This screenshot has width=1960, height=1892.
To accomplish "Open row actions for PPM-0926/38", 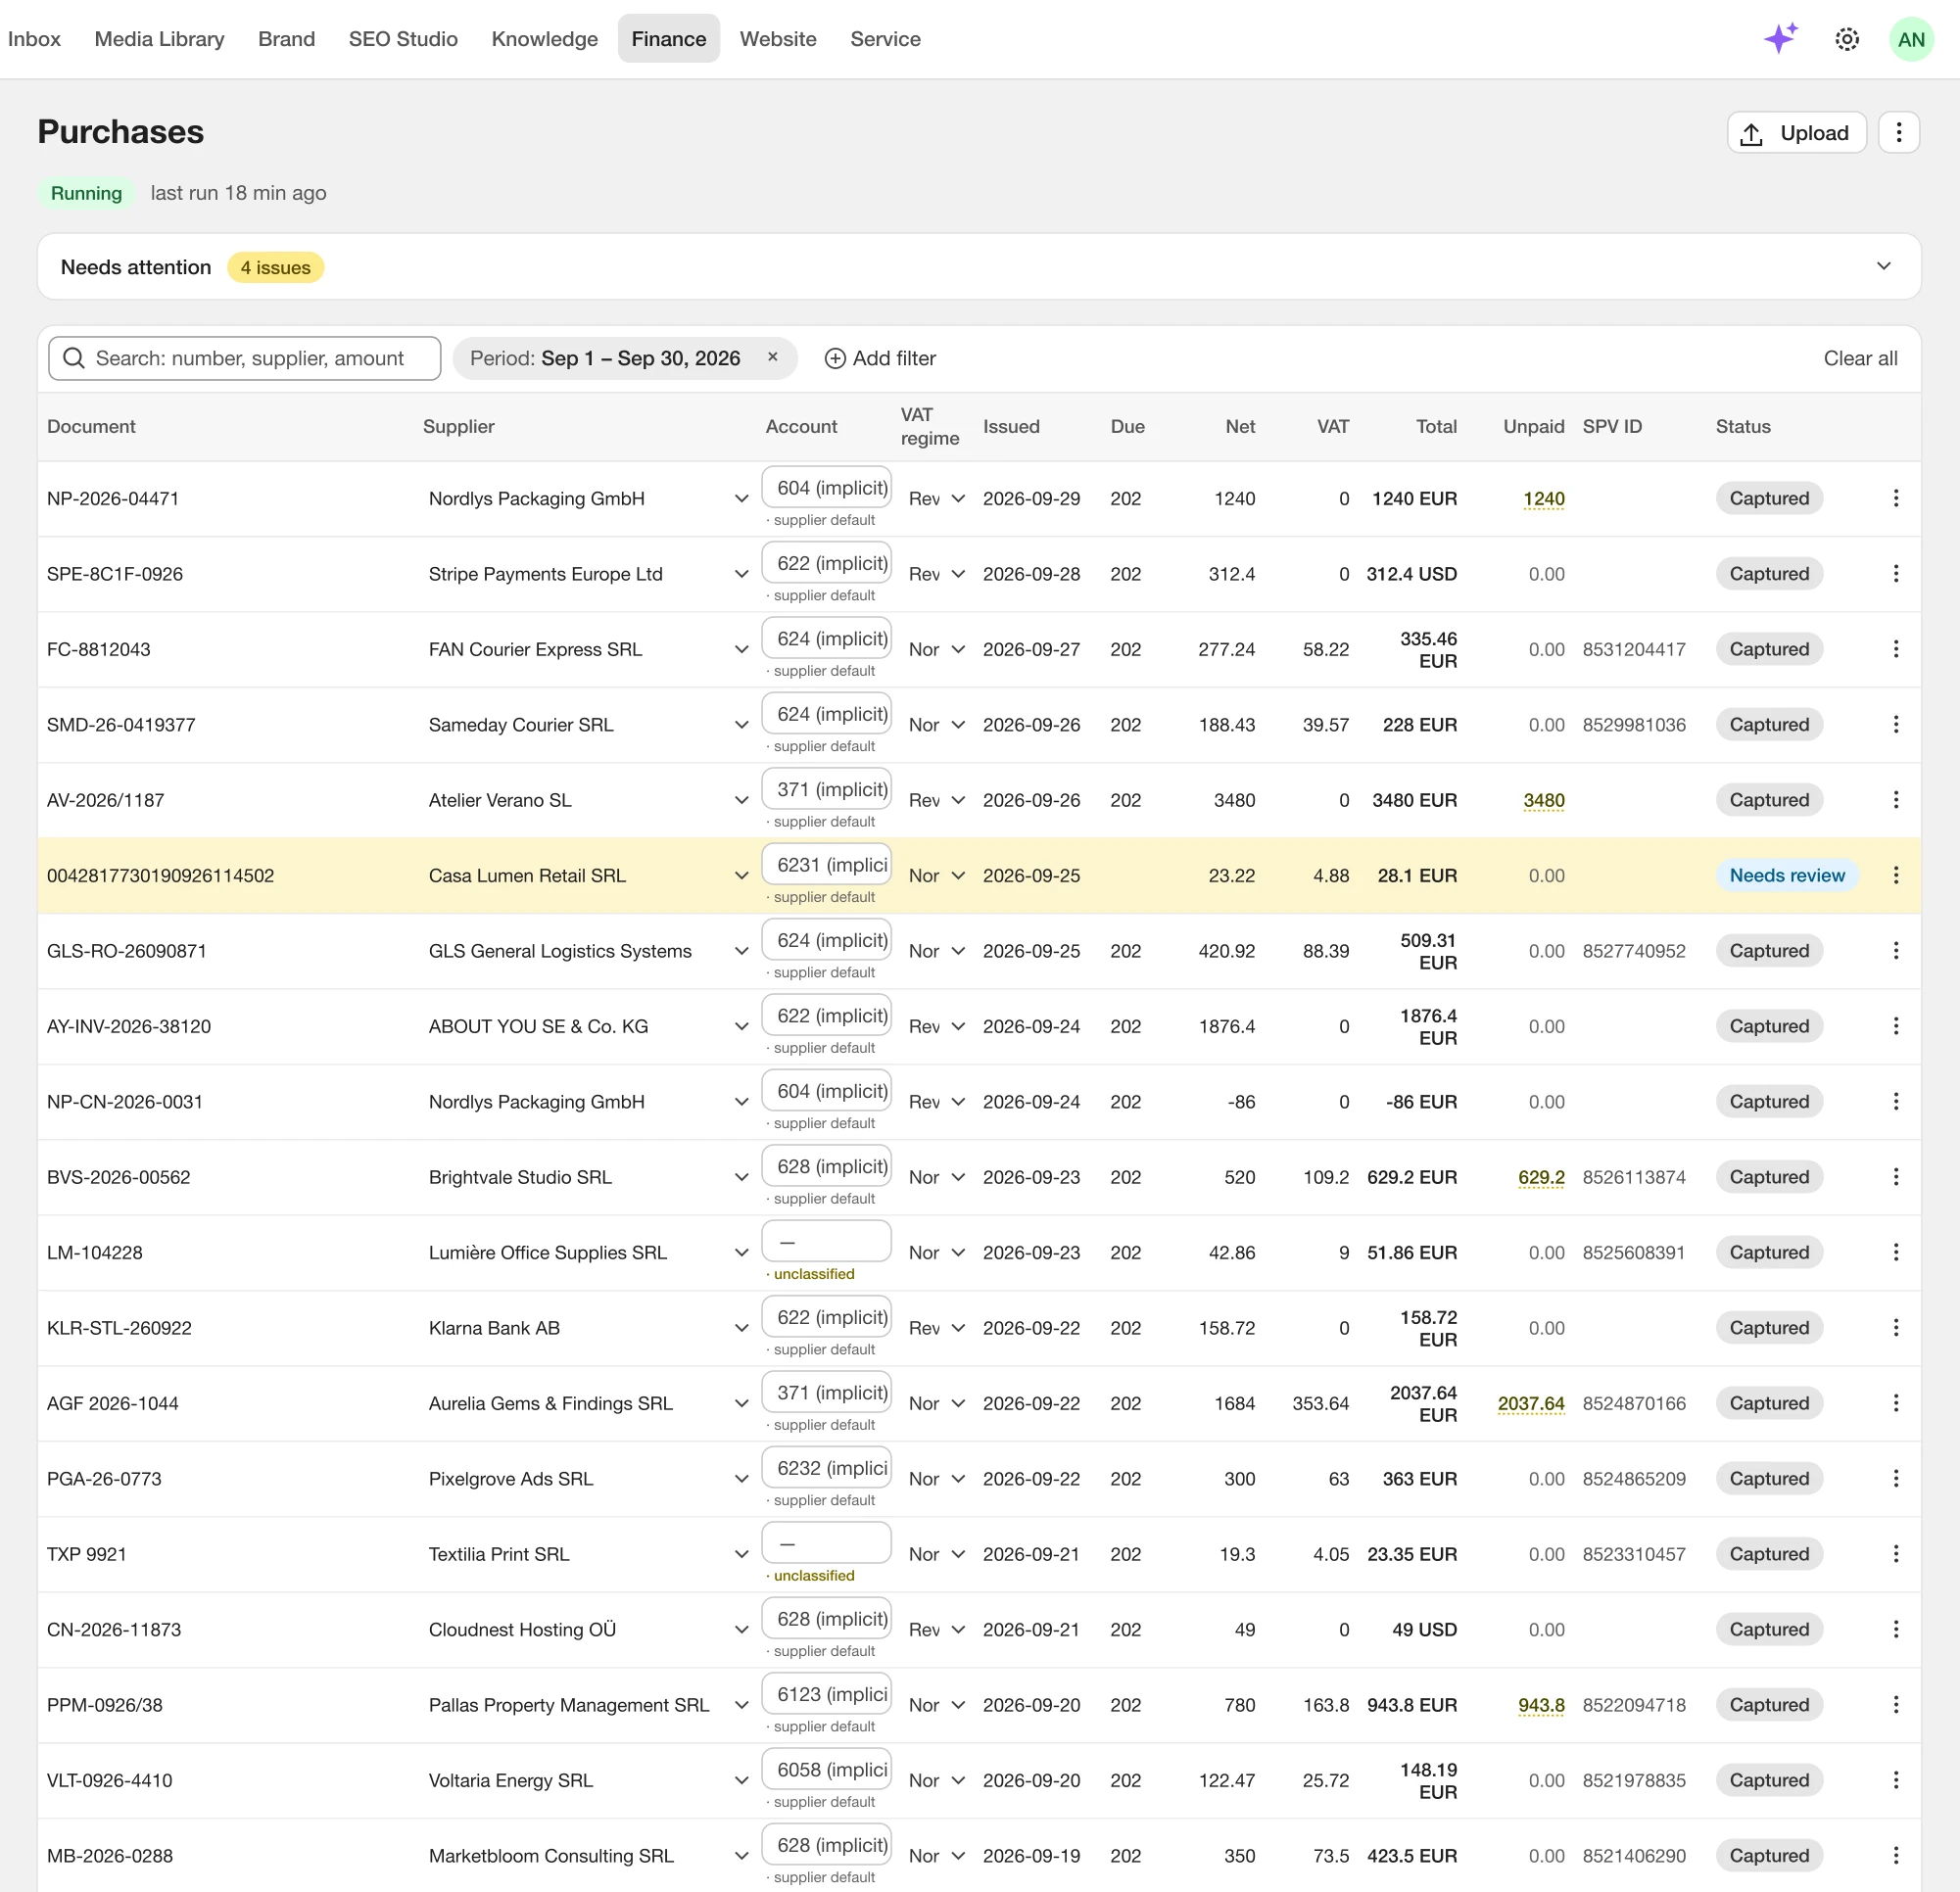I will (1895, 1705).
